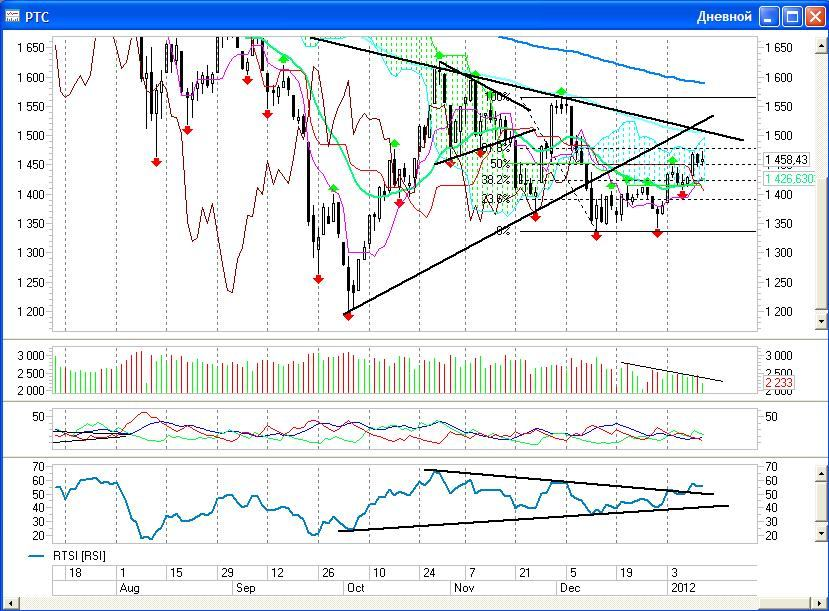829x611 pixels.
Task: Click the "Nov" month label on the time axis
Action: (x=464, y=588)
